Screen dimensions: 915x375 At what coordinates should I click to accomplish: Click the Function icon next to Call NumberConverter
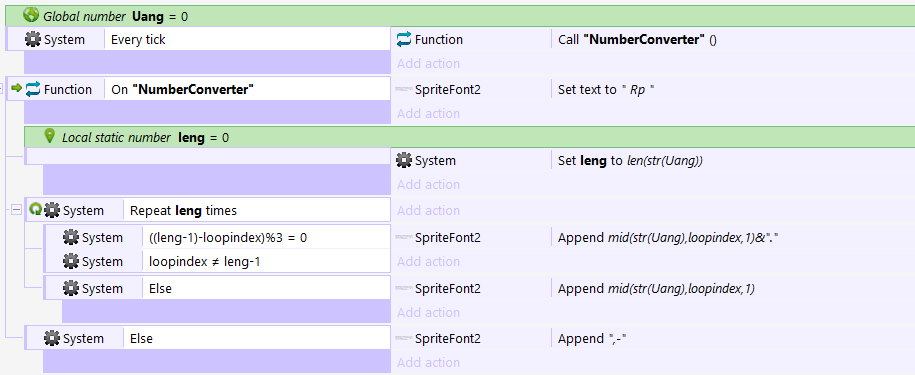[x=404, y=40]
